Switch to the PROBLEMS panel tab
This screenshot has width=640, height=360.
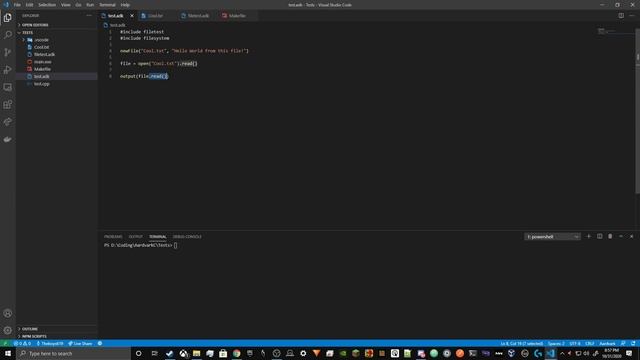tap(113, 237)
